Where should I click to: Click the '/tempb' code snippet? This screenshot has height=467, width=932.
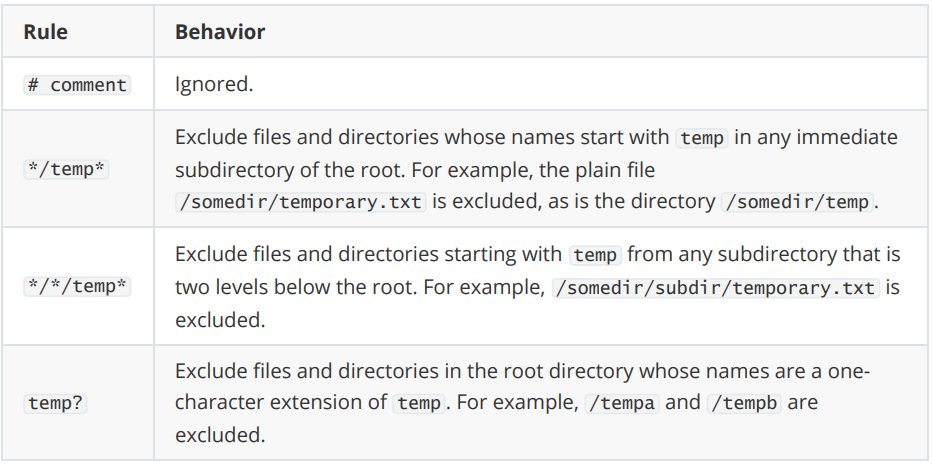[744, 403]
